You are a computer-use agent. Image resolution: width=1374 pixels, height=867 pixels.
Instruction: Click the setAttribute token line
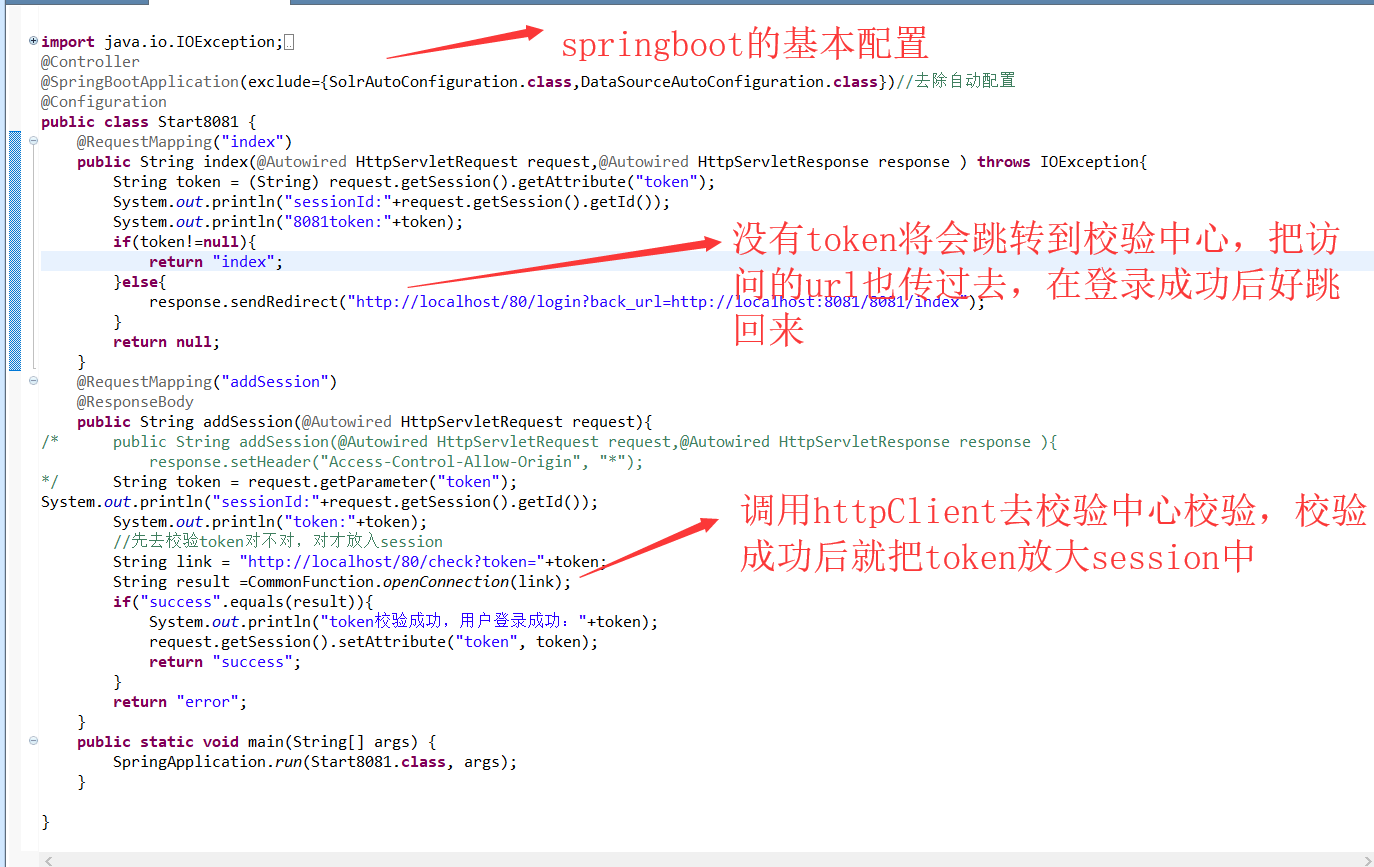pyautogui.click(x=373, y=642)
